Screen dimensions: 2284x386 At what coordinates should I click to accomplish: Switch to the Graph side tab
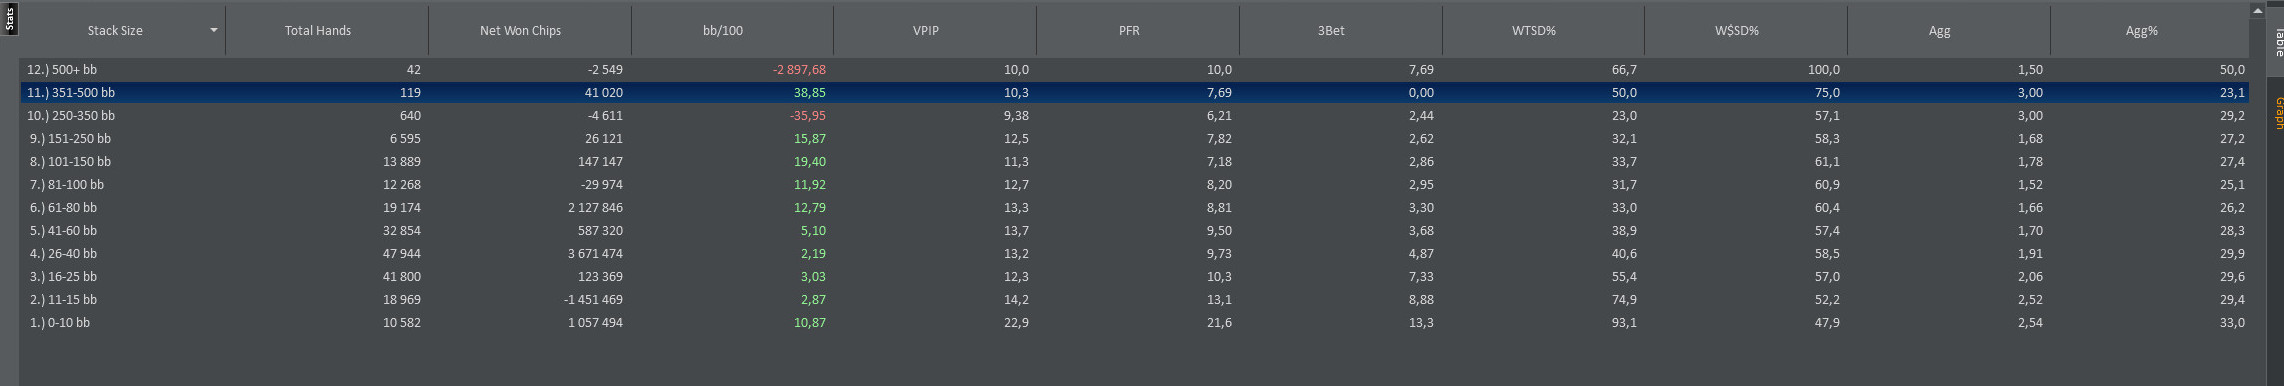point(2275,113)
